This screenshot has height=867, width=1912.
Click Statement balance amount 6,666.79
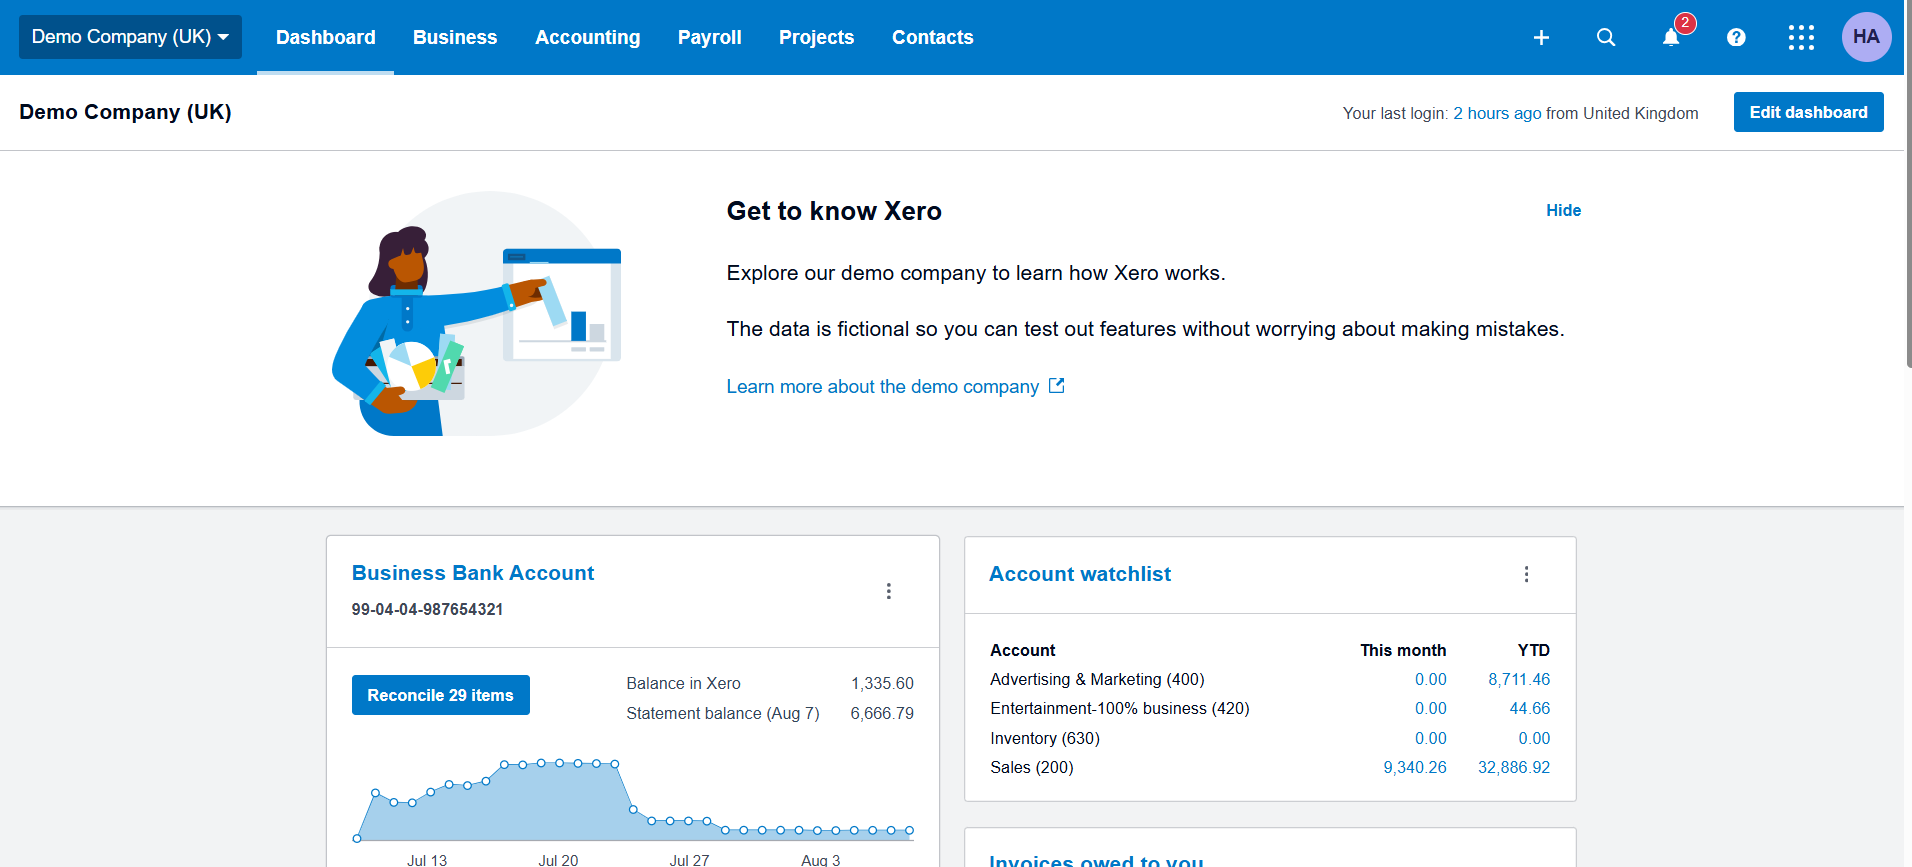tap(882, 713)
